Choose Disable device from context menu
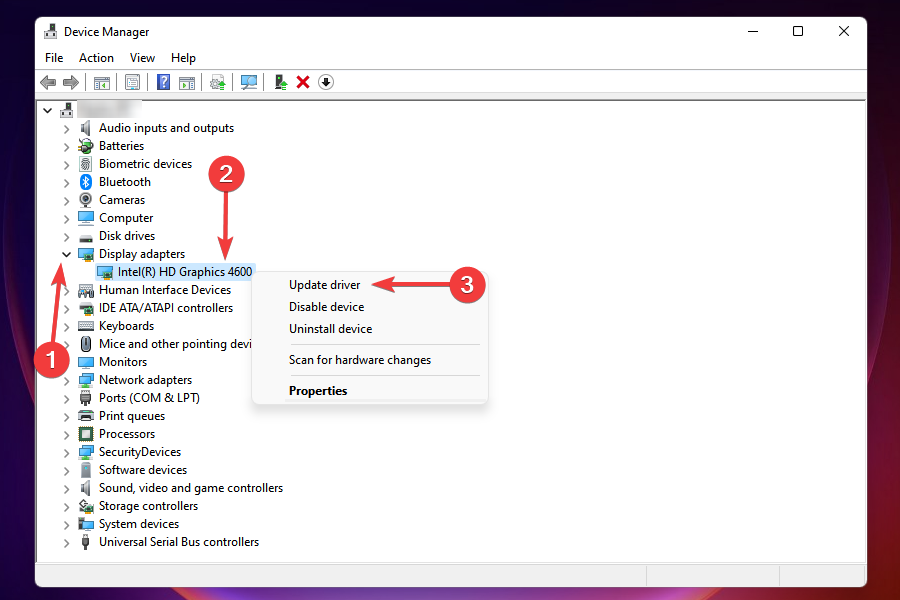 pos(327,307)
